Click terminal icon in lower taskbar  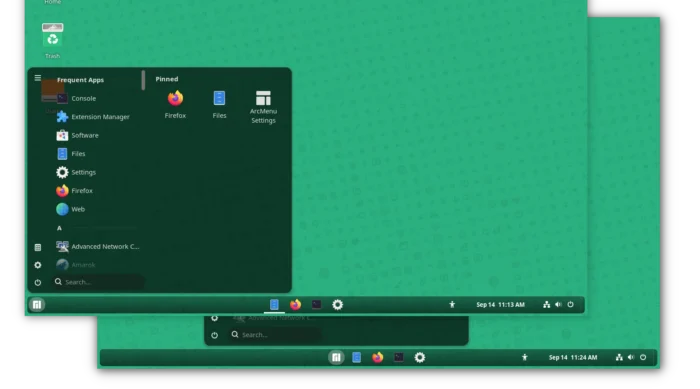pyautogui.click(x=399, y=357)
